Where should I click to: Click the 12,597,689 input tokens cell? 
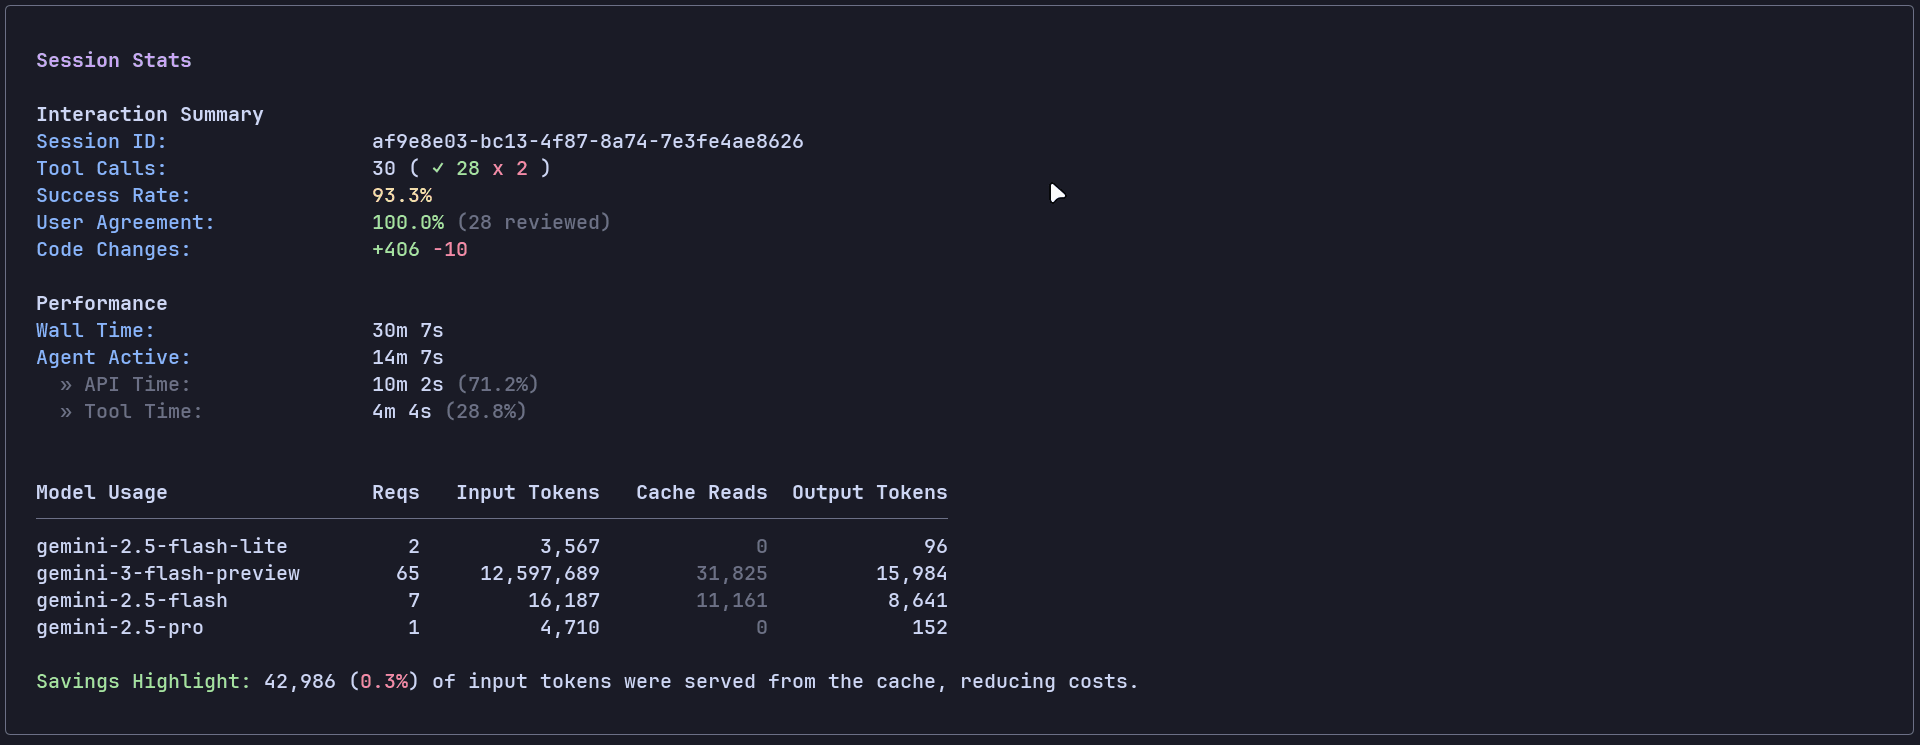540,573
